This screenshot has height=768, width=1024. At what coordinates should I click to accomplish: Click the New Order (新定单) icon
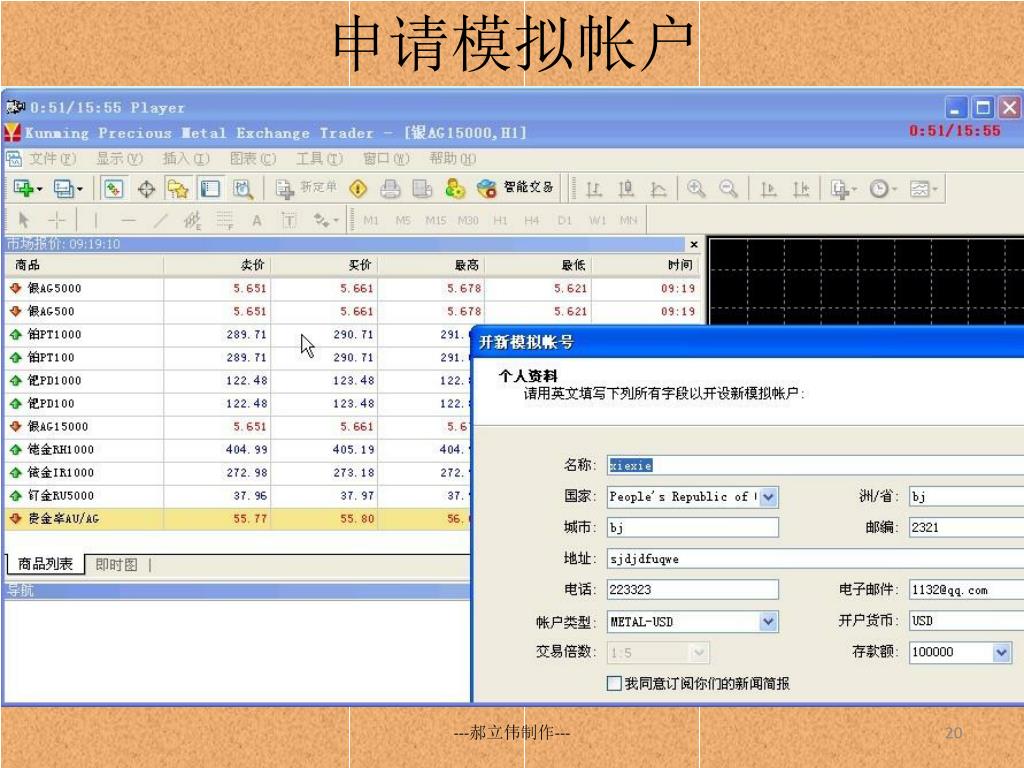306,188
